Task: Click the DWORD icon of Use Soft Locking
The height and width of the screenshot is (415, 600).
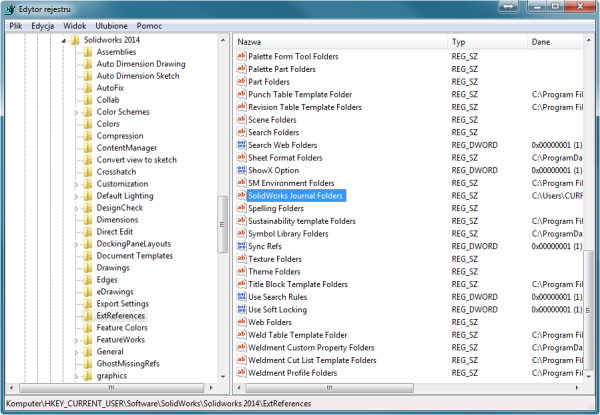Action: (x=241, y=309)
